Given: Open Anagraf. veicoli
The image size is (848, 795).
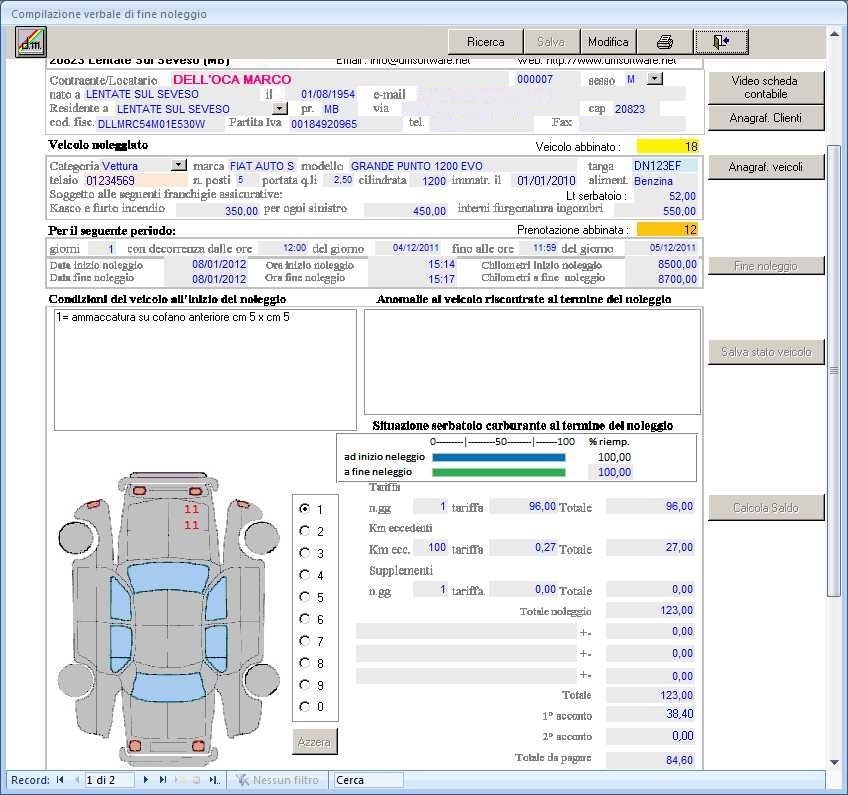Looking at the screenshot, I should [x=765, y=167].
